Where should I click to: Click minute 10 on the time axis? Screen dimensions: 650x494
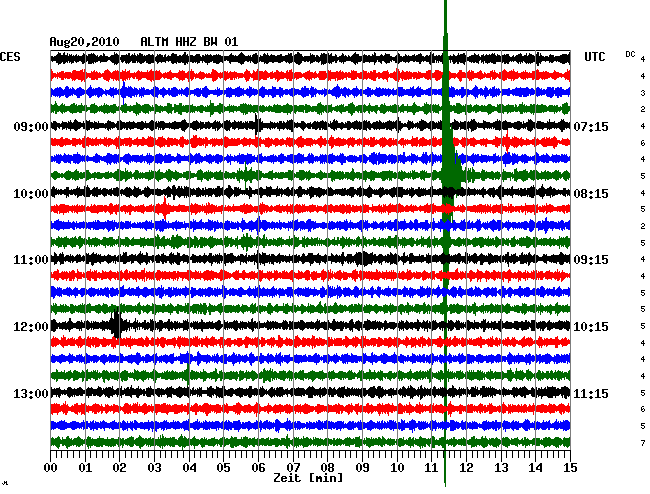pos(397,468)
